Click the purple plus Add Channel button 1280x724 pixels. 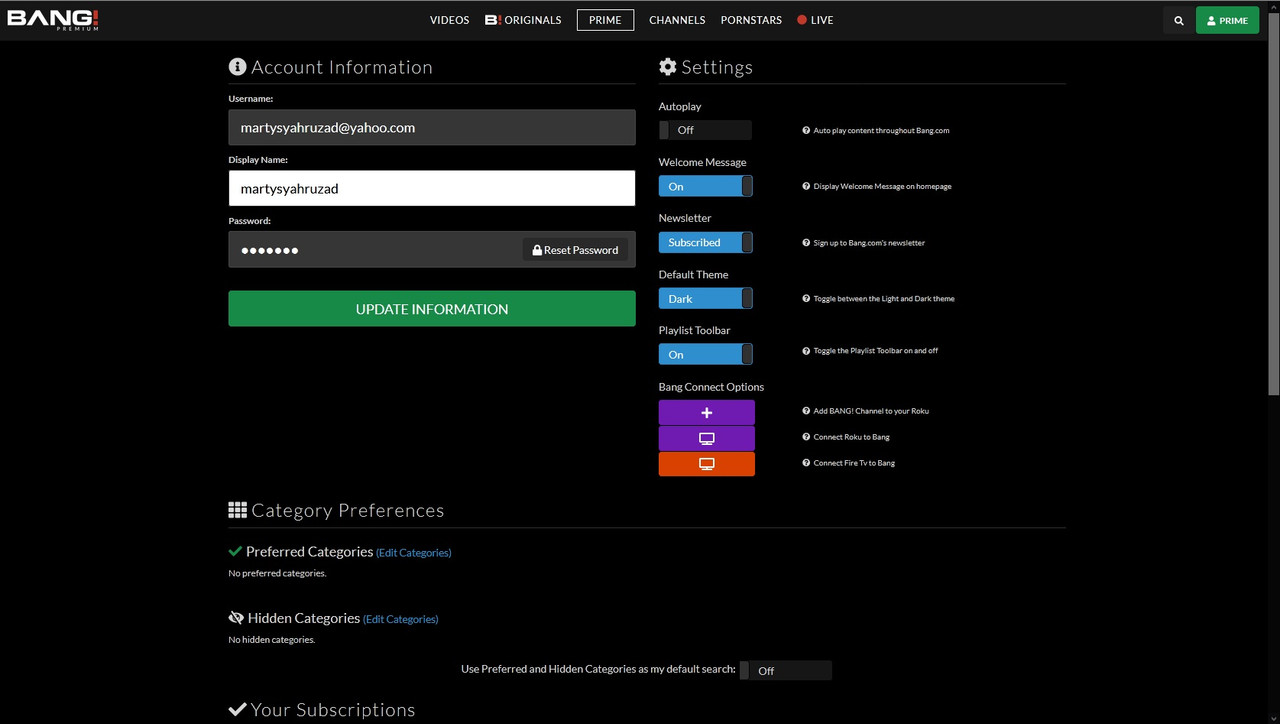[707, 412]
